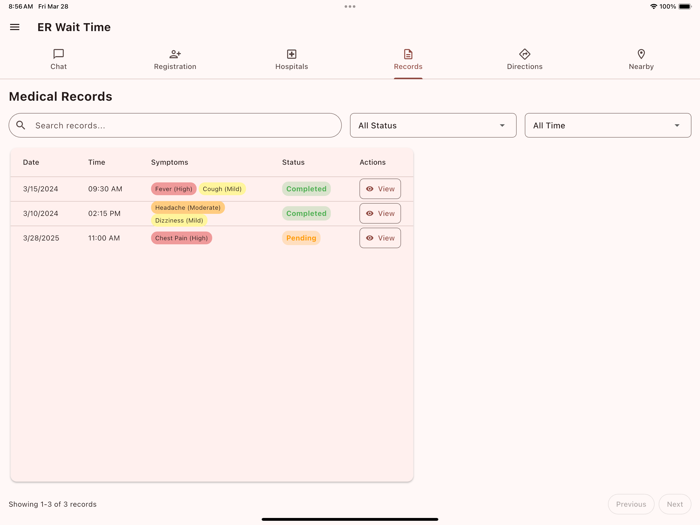Click the eye icon in 3/28/2025 row

tap(370, 238)
